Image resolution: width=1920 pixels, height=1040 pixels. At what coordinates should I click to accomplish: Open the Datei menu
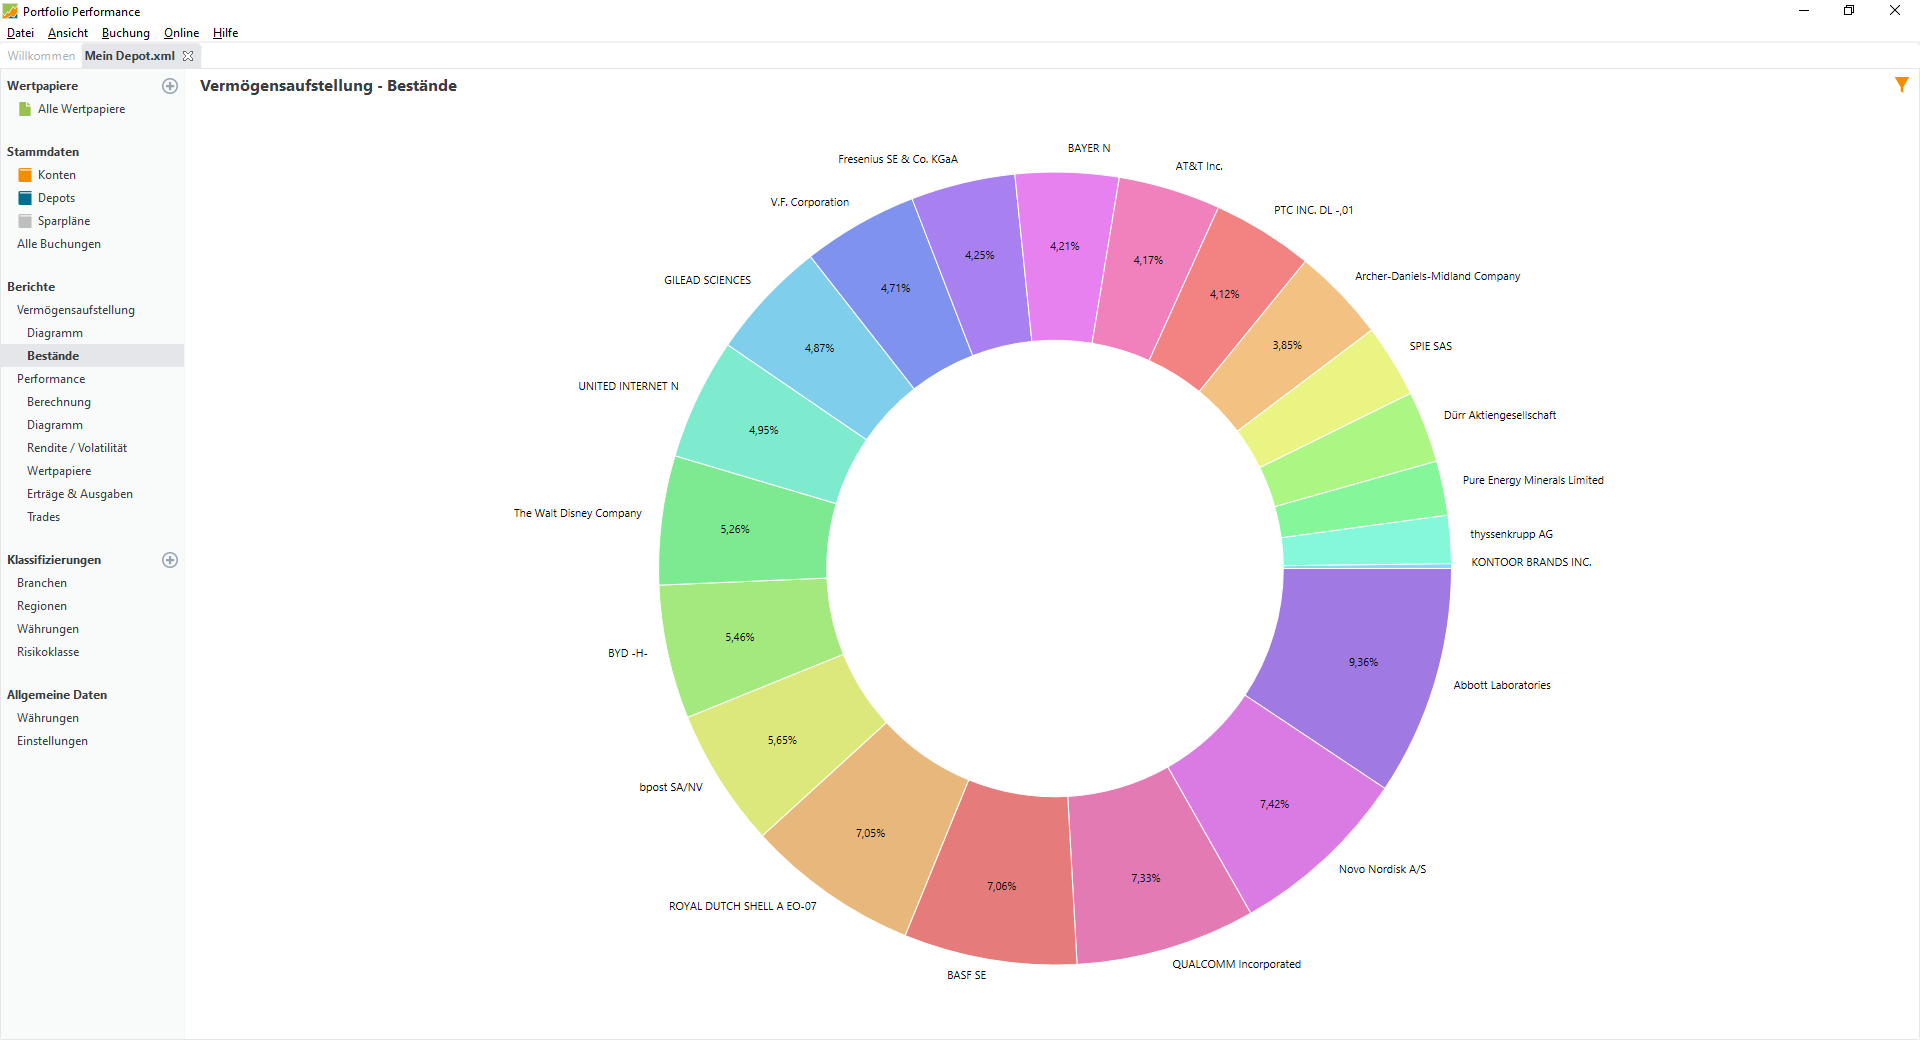(x=20, y=33)
